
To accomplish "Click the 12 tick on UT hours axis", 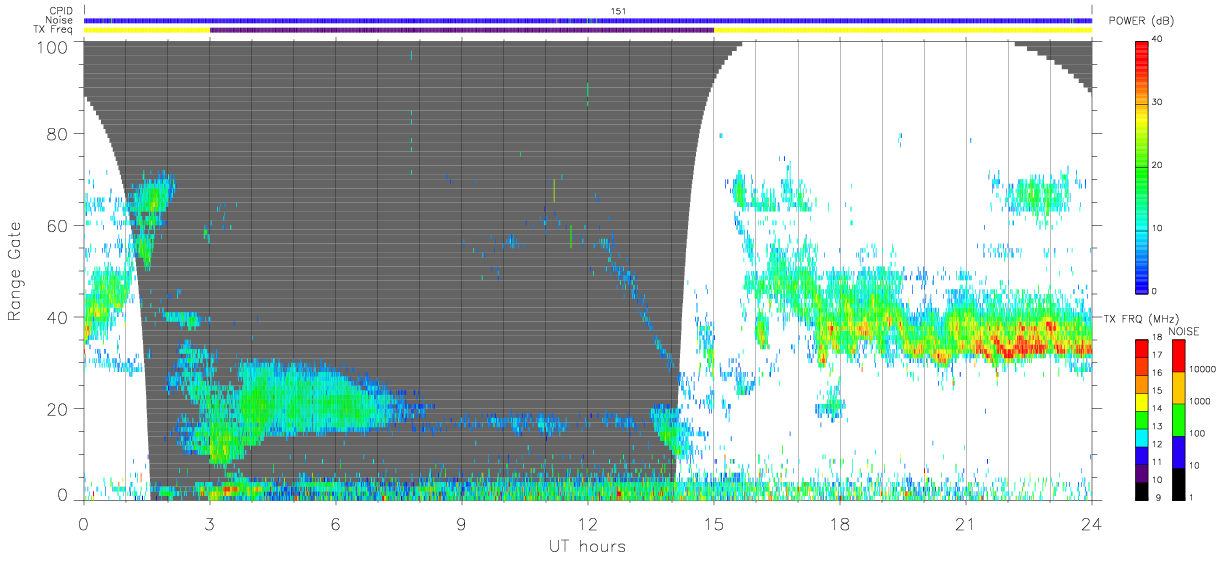I will coord(588,523).
